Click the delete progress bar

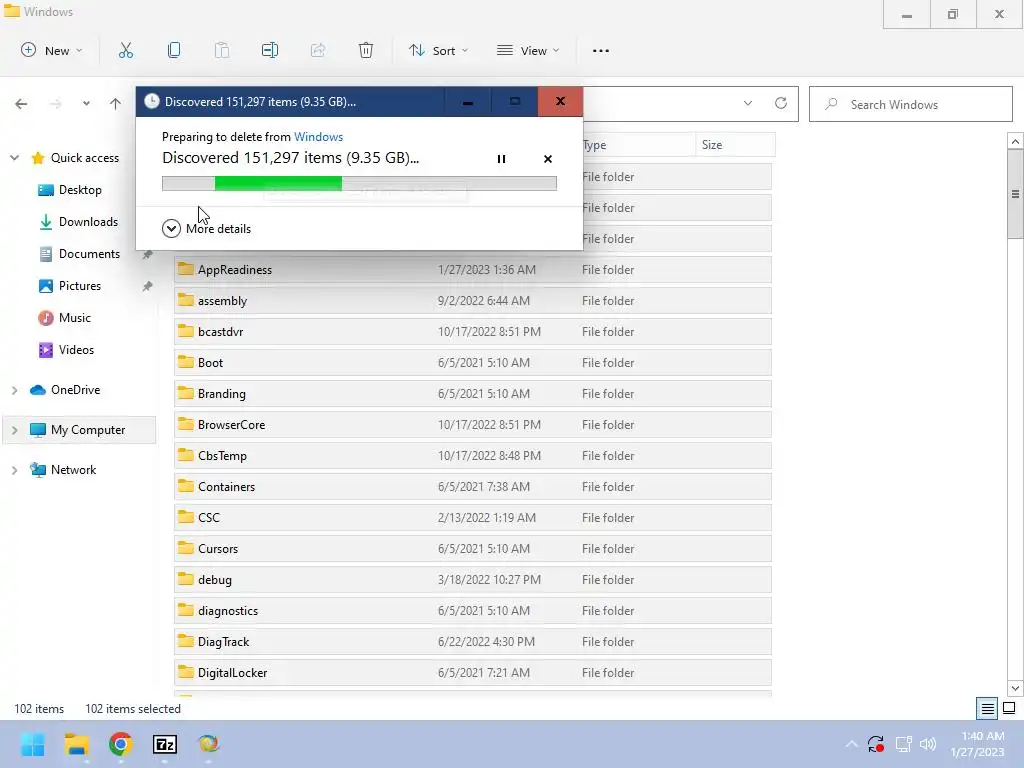(x=359, y=184)
